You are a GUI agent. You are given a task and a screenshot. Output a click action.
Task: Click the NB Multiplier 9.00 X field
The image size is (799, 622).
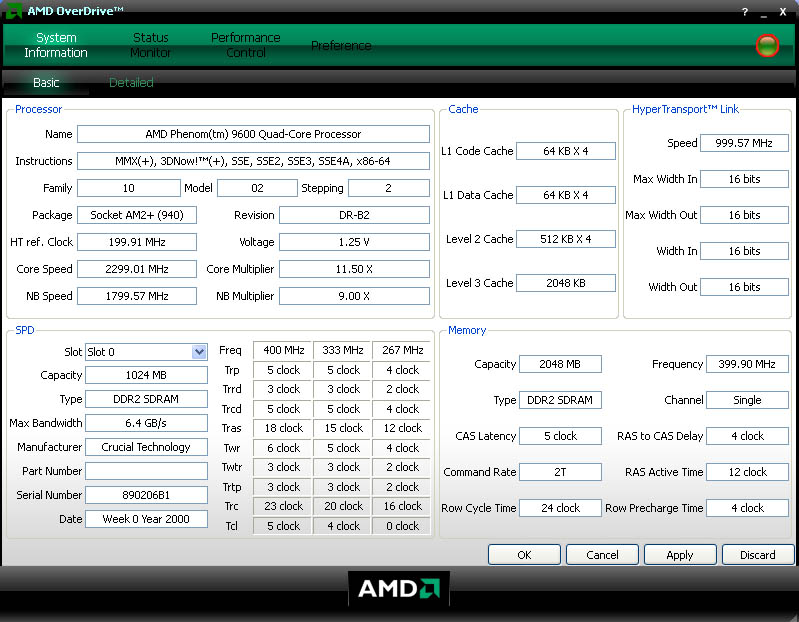pyautogui.click(x=354, y=296)
